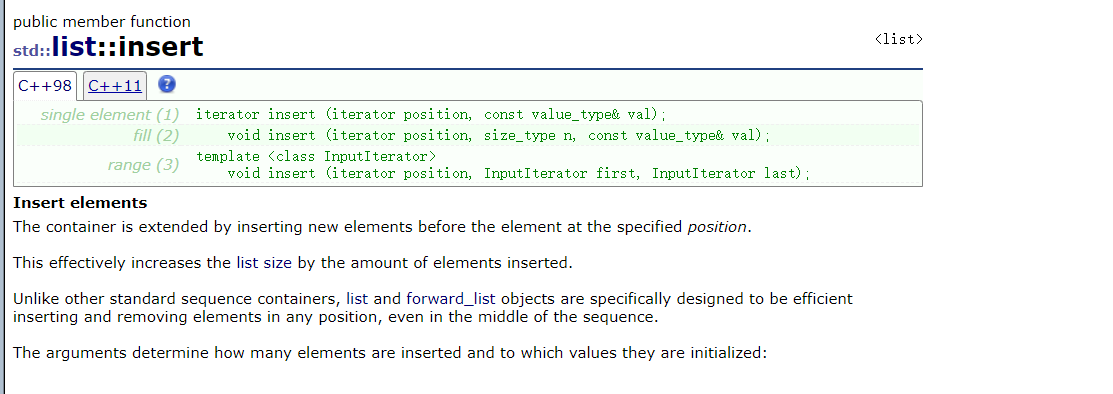Viewport: 1113px width, 394px height.
Task: Select the 'fill (2)' label
Action: pos(156,135)
